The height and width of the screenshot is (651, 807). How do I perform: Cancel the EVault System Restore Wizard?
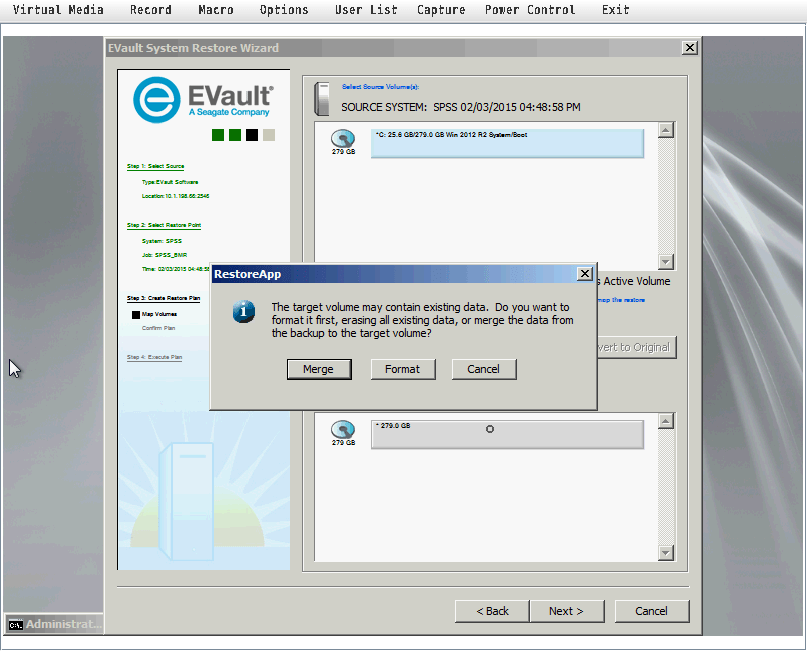click(x=652, y=611)
